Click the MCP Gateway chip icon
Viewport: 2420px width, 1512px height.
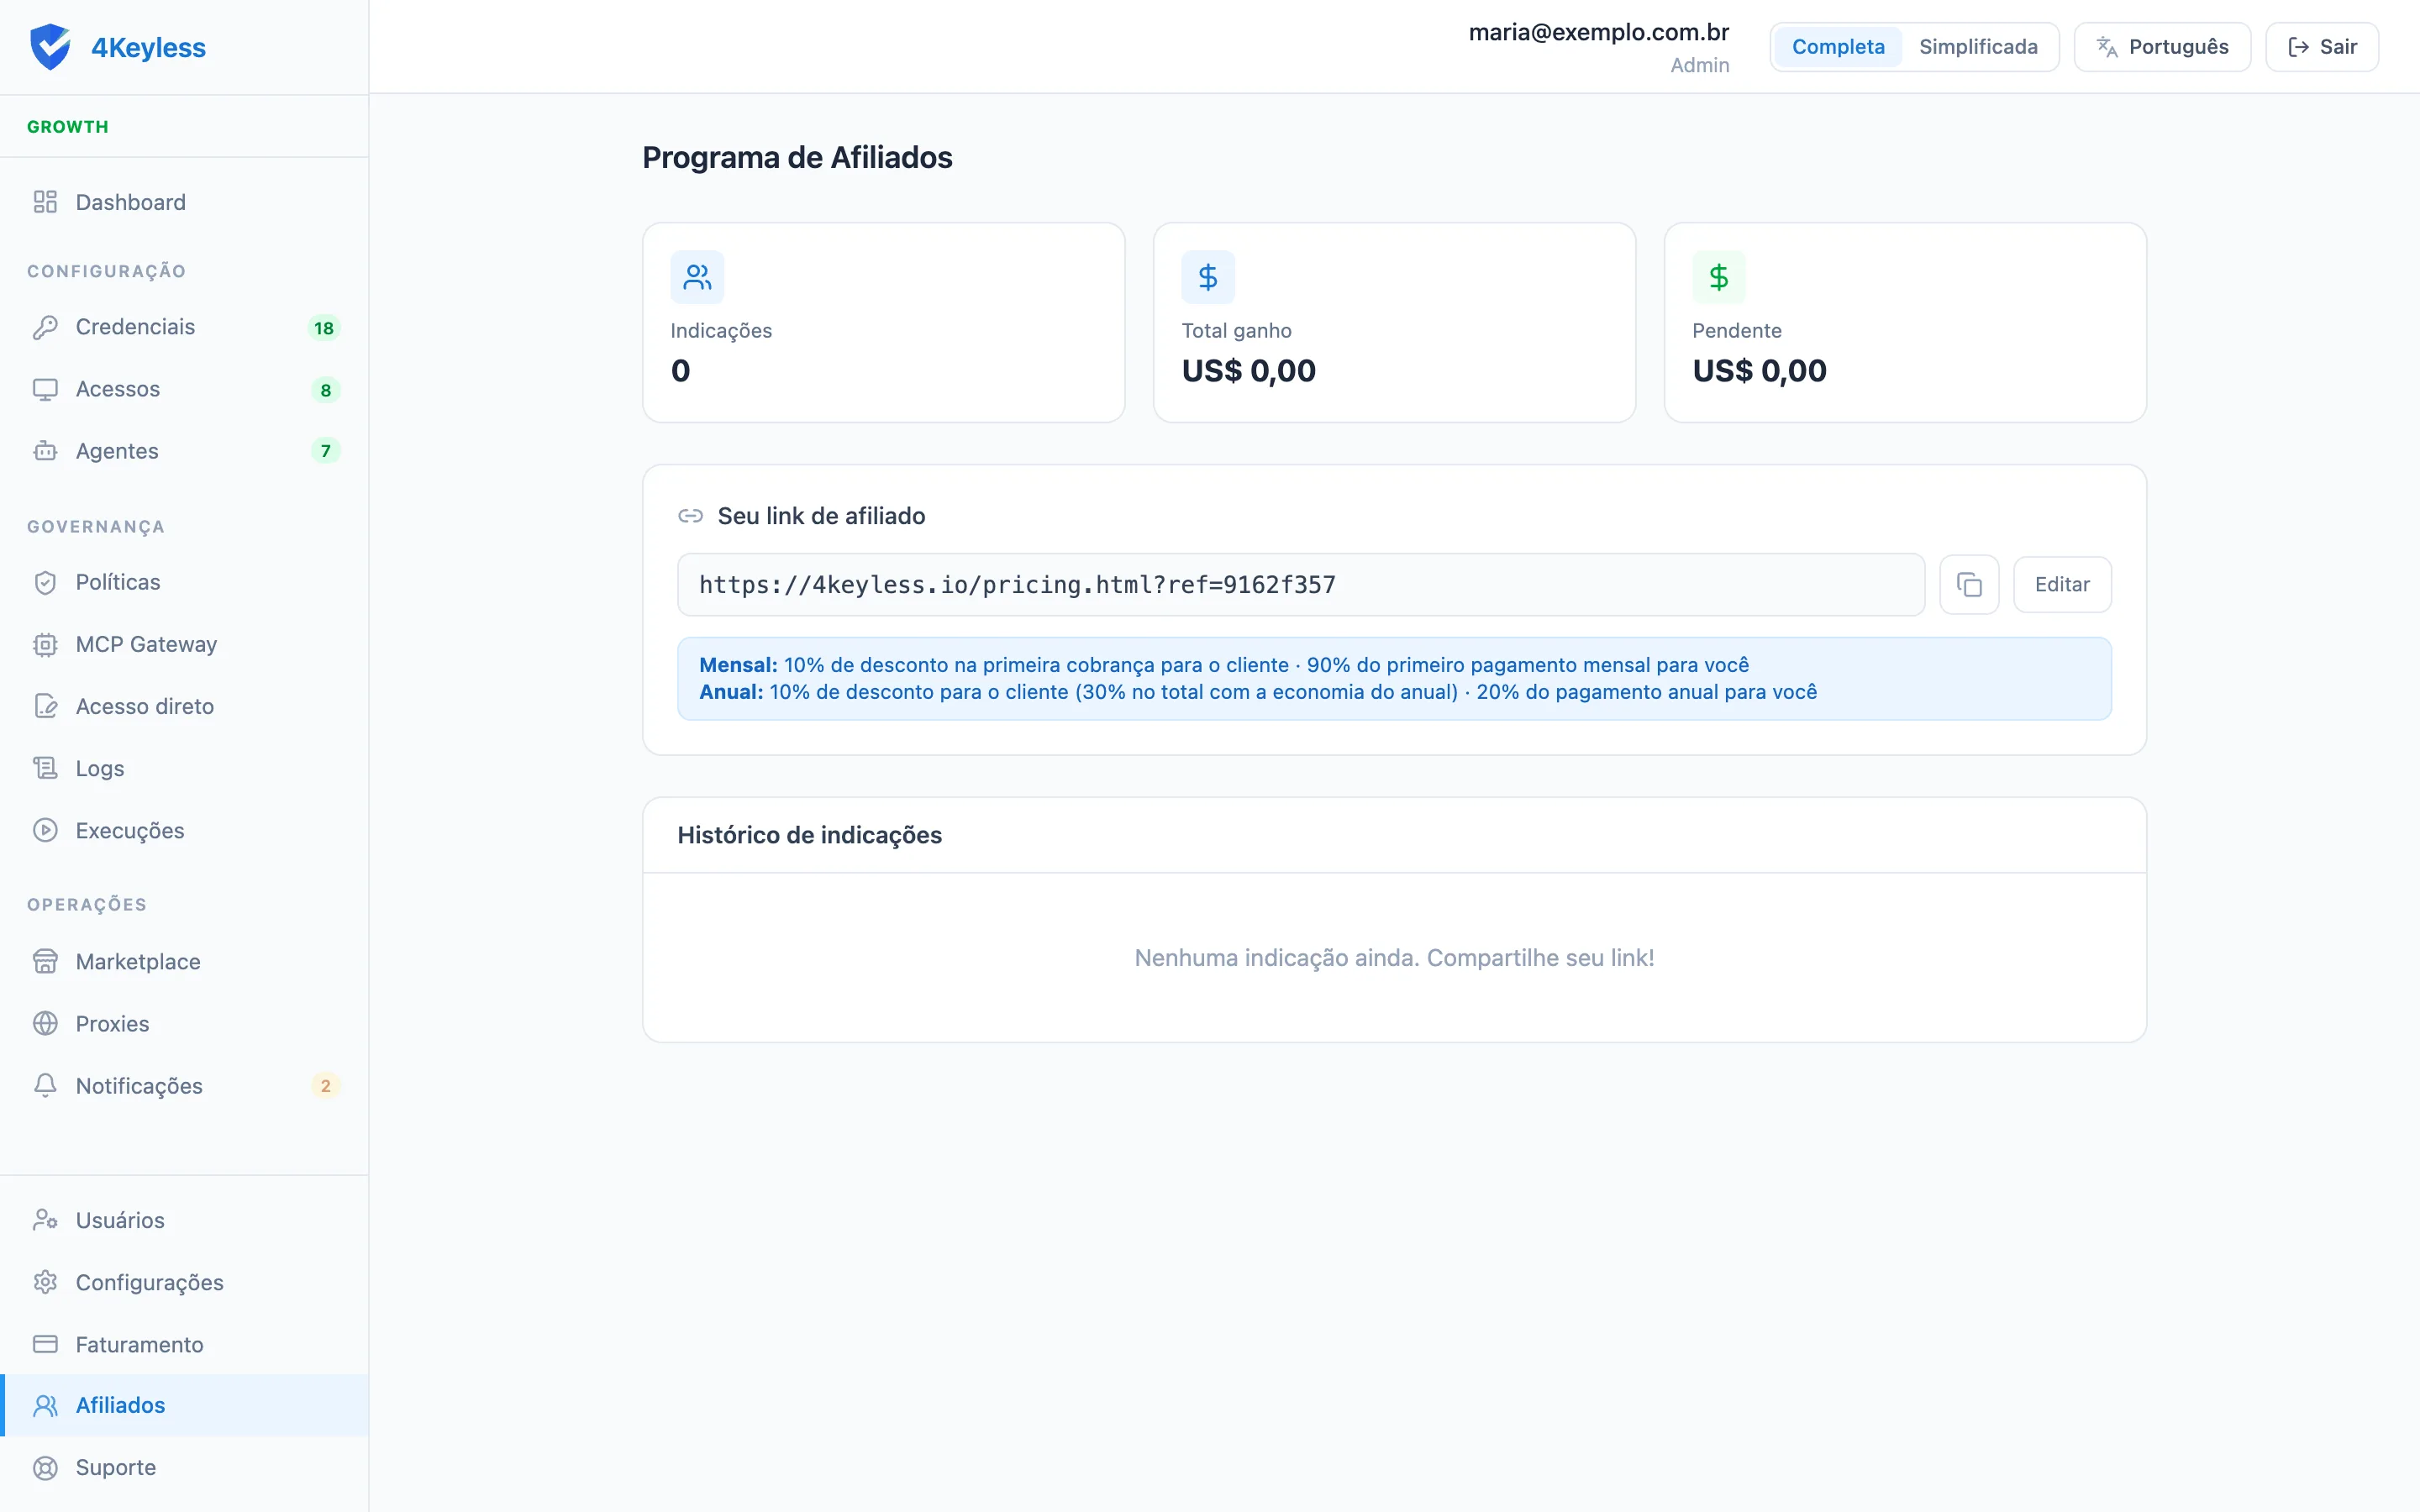45,644
